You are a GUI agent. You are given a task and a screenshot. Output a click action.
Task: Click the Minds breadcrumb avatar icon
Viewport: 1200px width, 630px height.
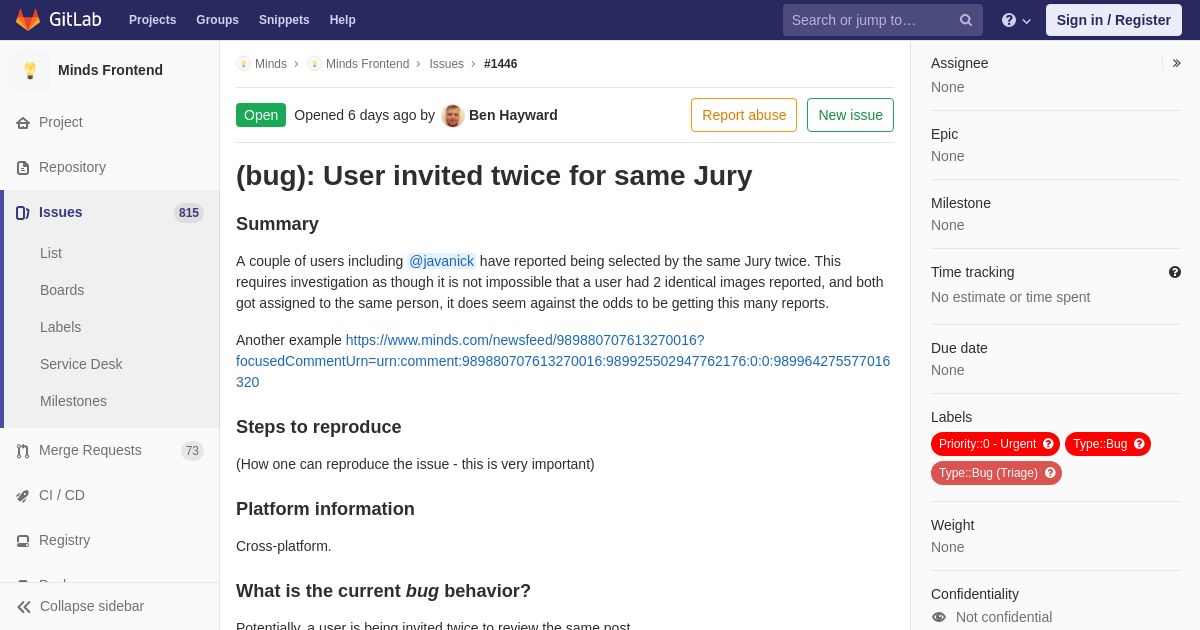pos(243,64)
